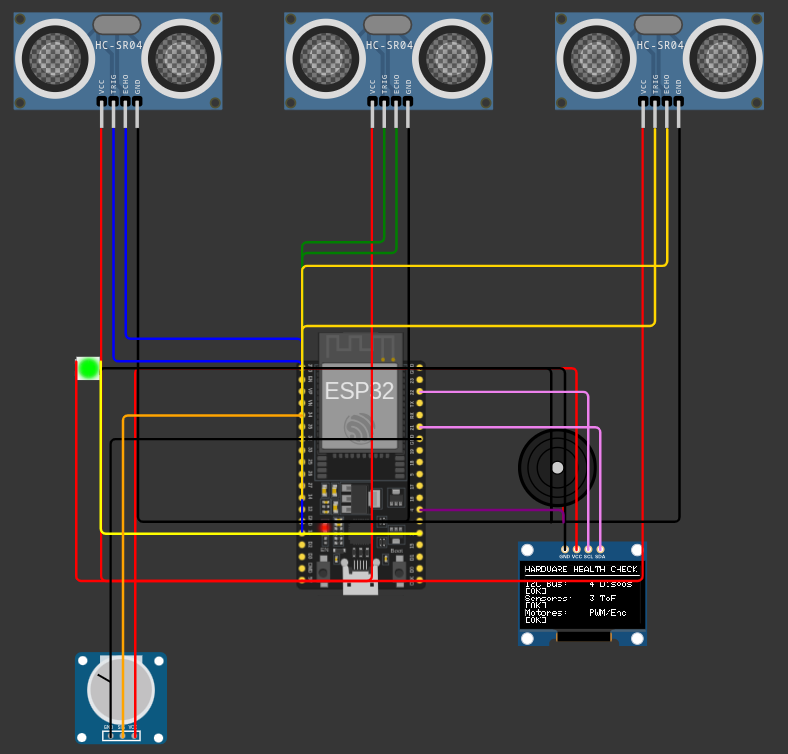Click the potentiometer rotary knob
Viewport: 788px width, 754px height.
(121, 690)
